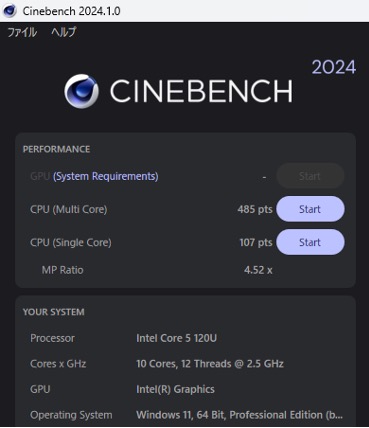Start the CPU Multi Core benchmark
The width and height of the screenshot is (369, 428).
click(310, 209)
